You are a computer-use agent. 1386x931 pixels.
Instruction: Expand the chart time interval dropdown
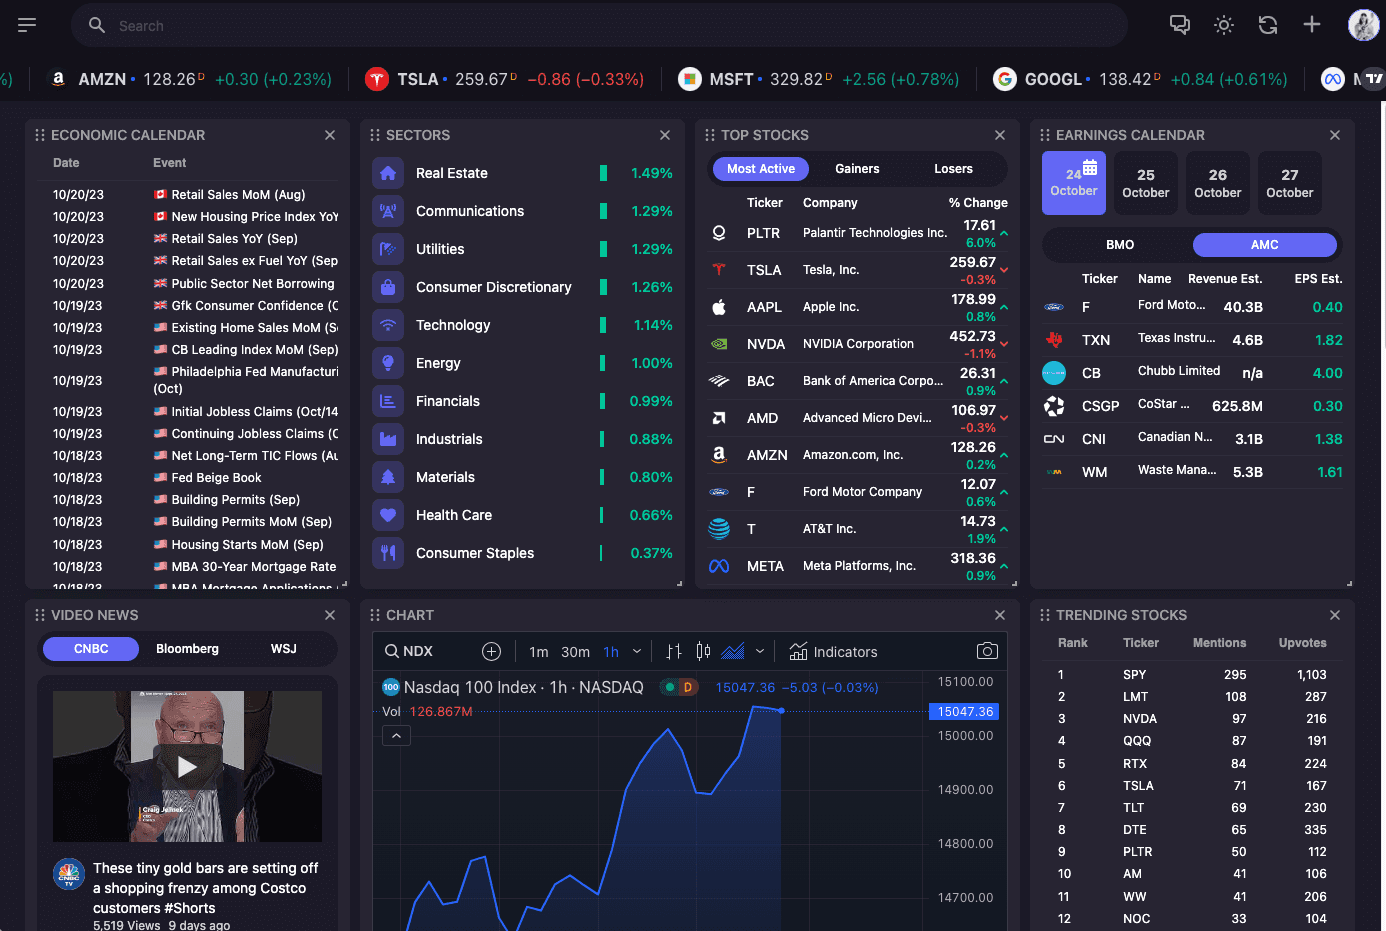637,652
